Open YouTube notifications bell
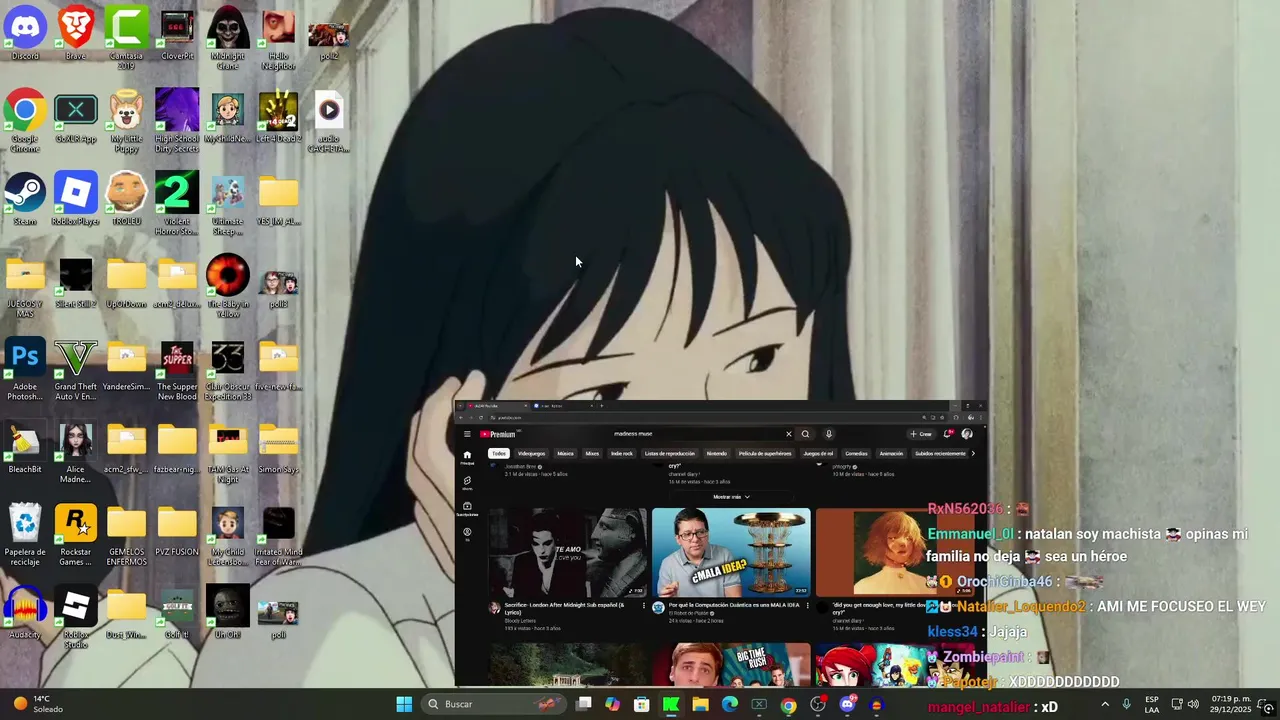 pyautogui.click(x=948, y=434)
